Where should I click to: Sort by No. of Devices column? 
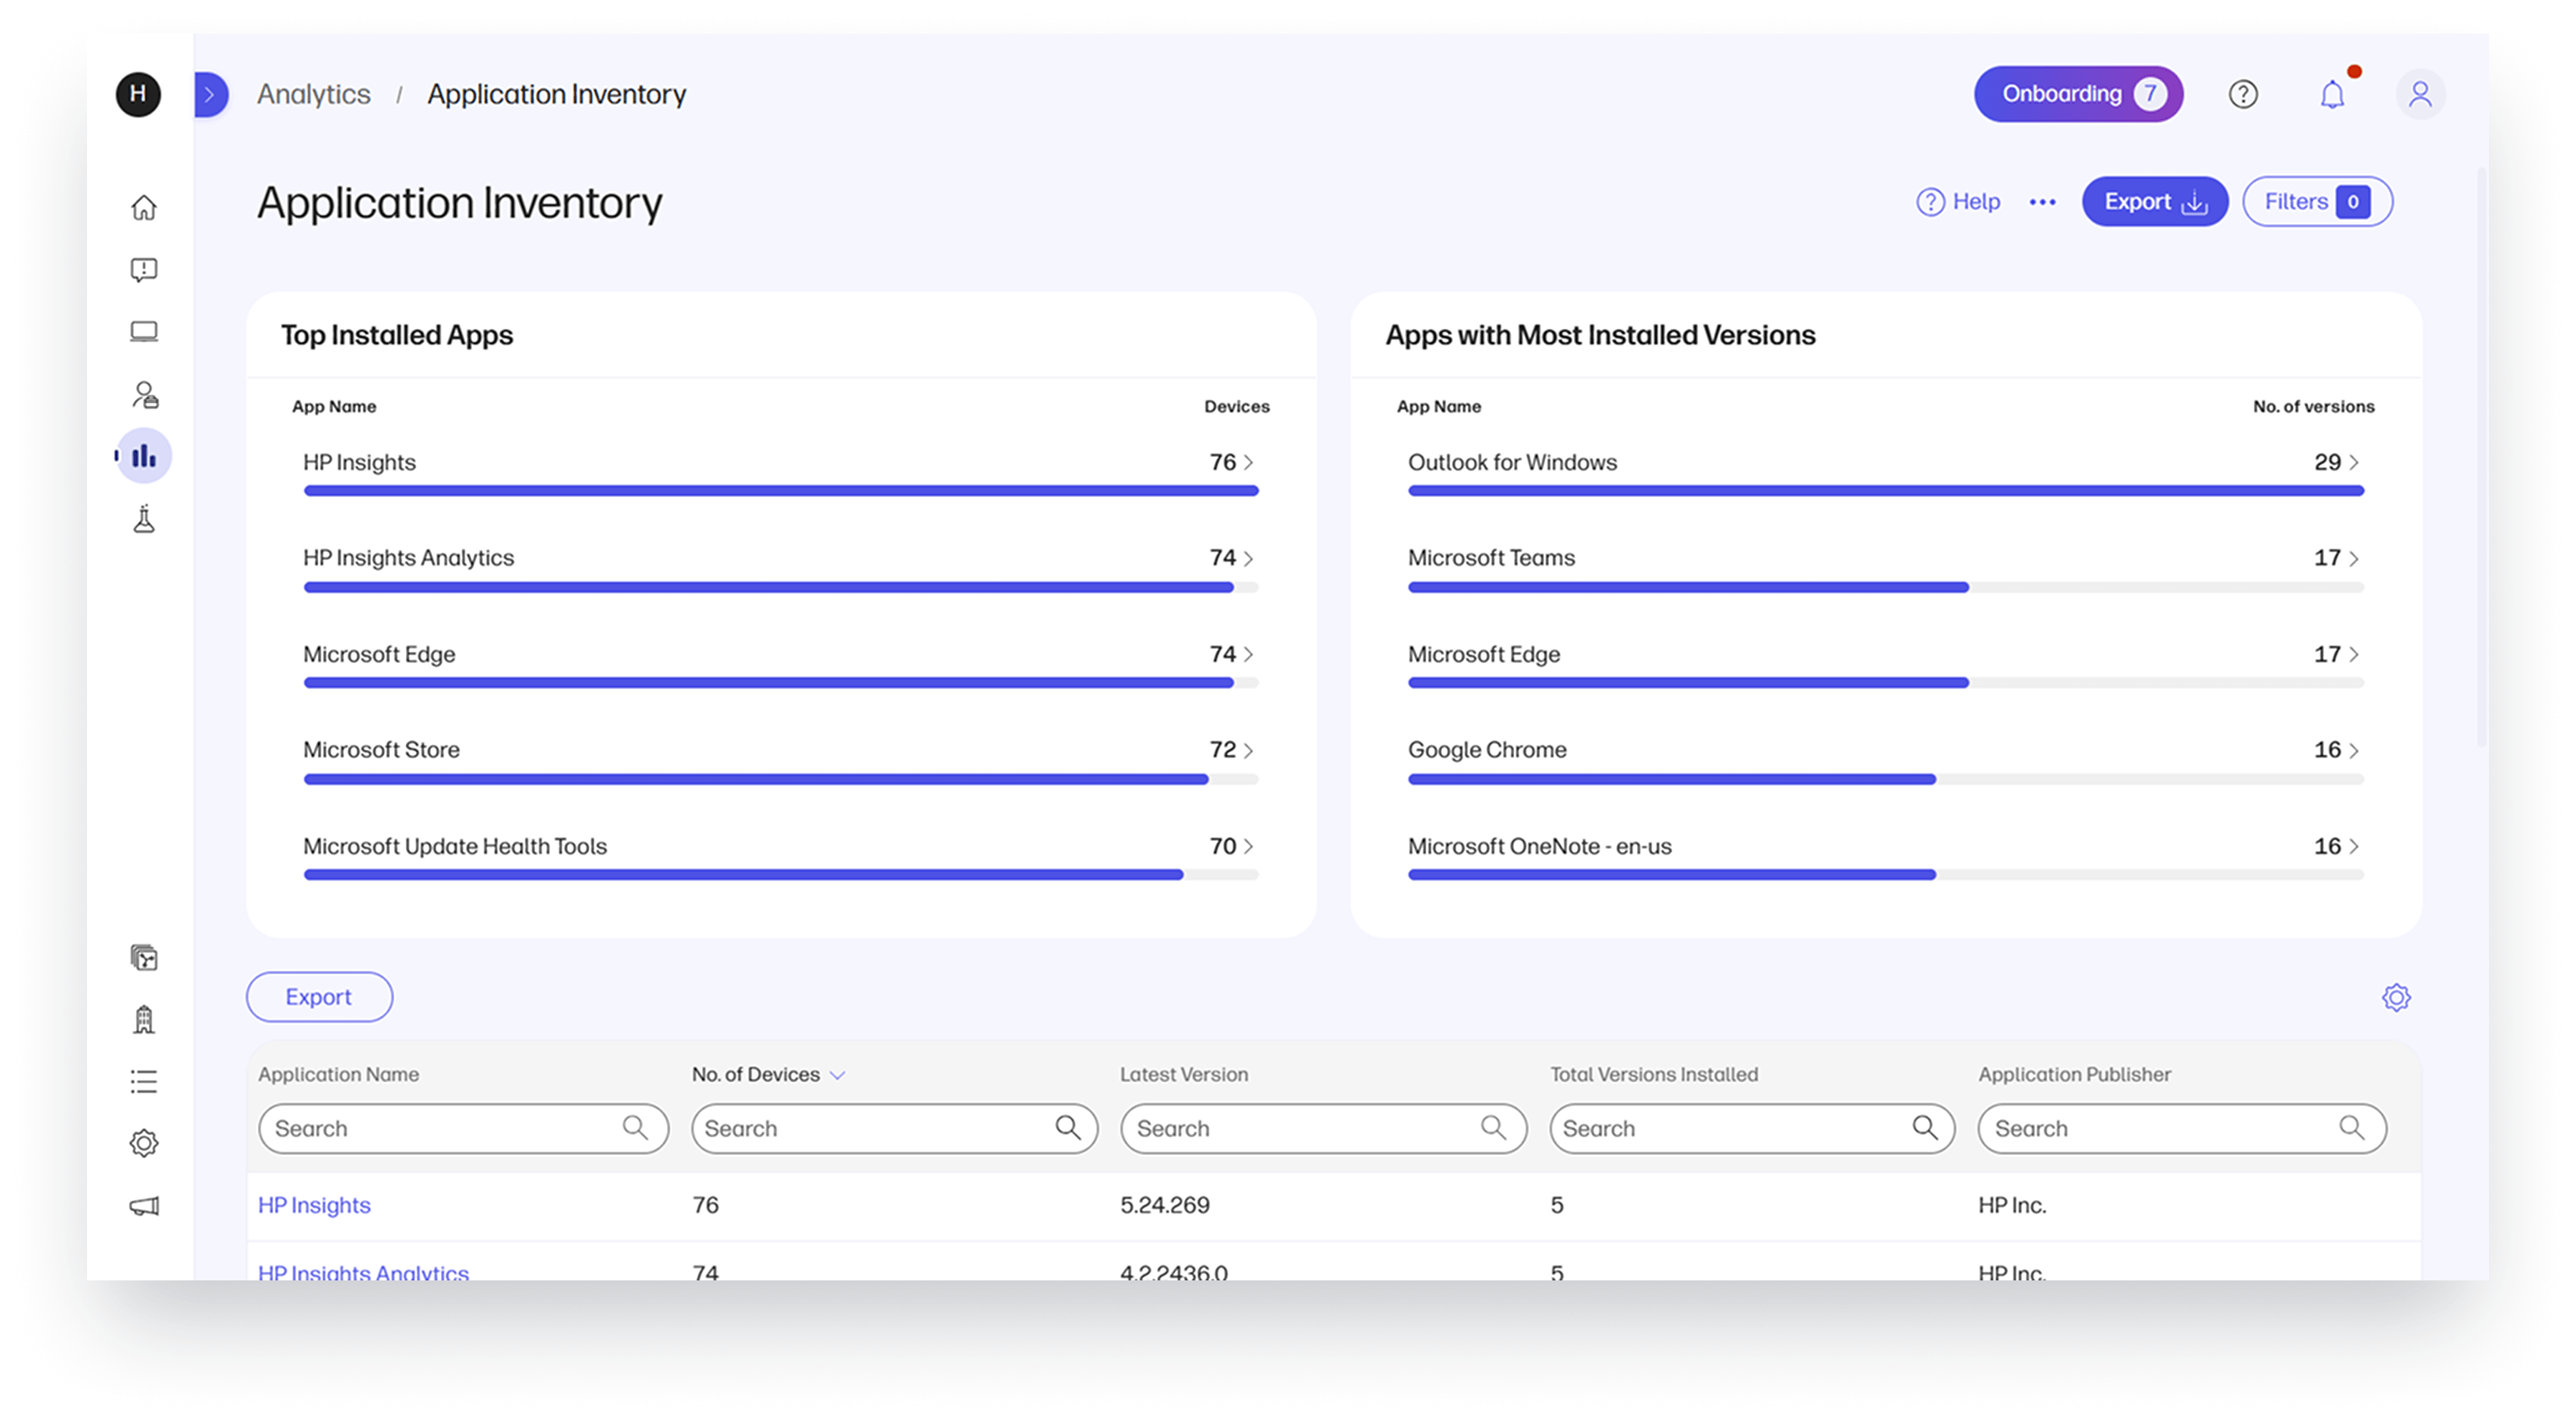pos(768,1074)
